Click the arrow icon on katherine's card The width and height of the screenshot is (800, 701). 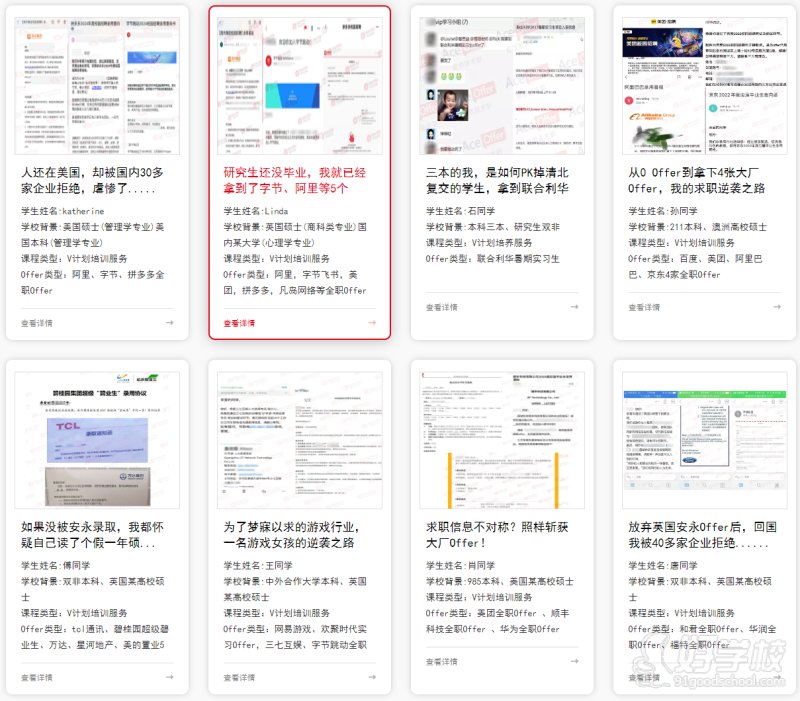[x=170, y=323]
